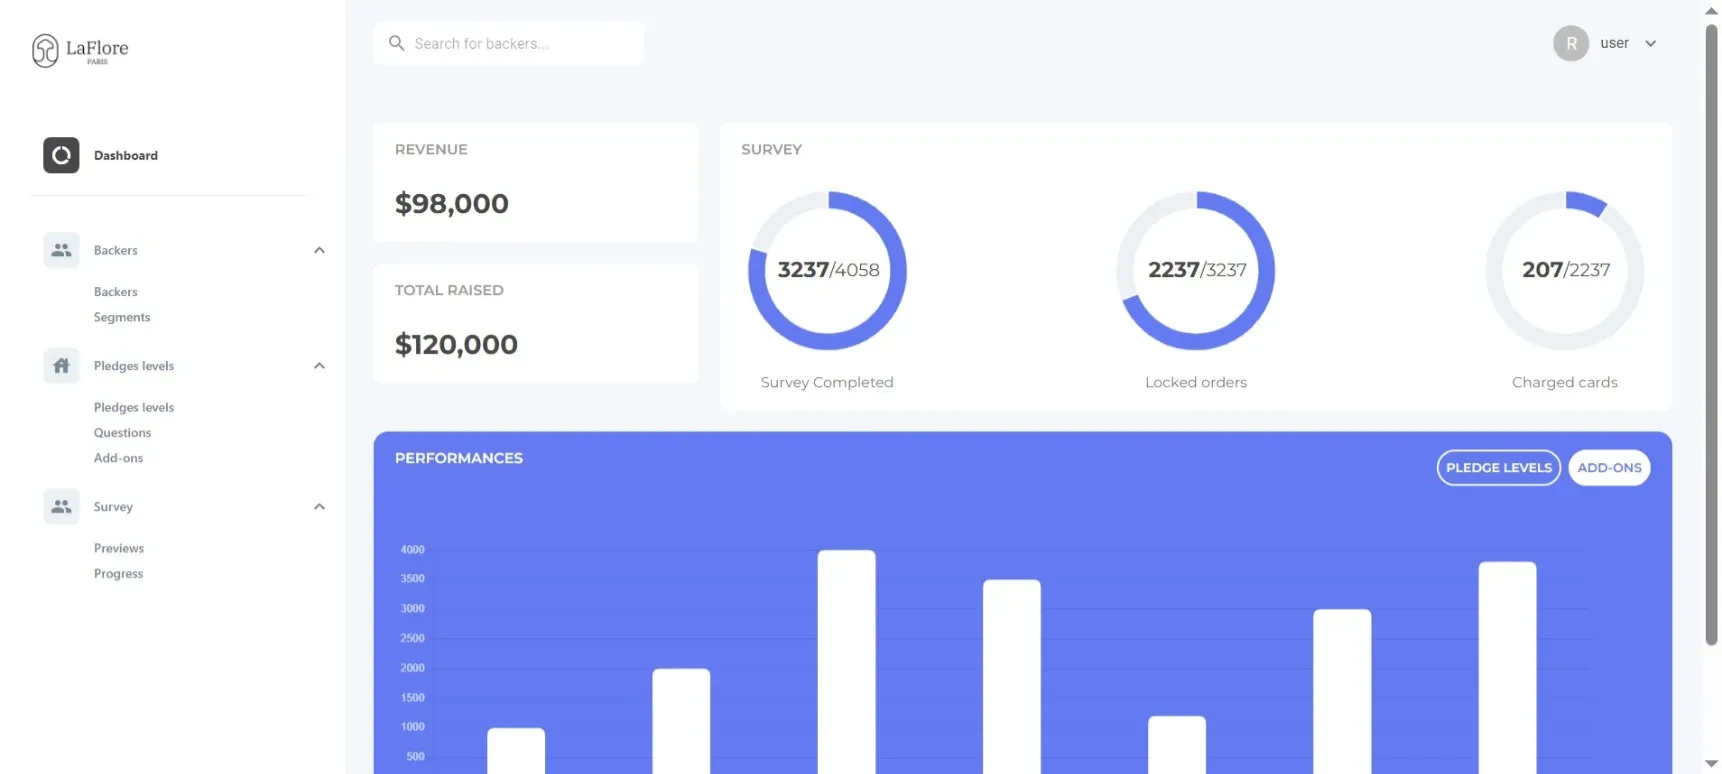
Task: Click the Survey Completed progress ring
Action: coord(827,270)
